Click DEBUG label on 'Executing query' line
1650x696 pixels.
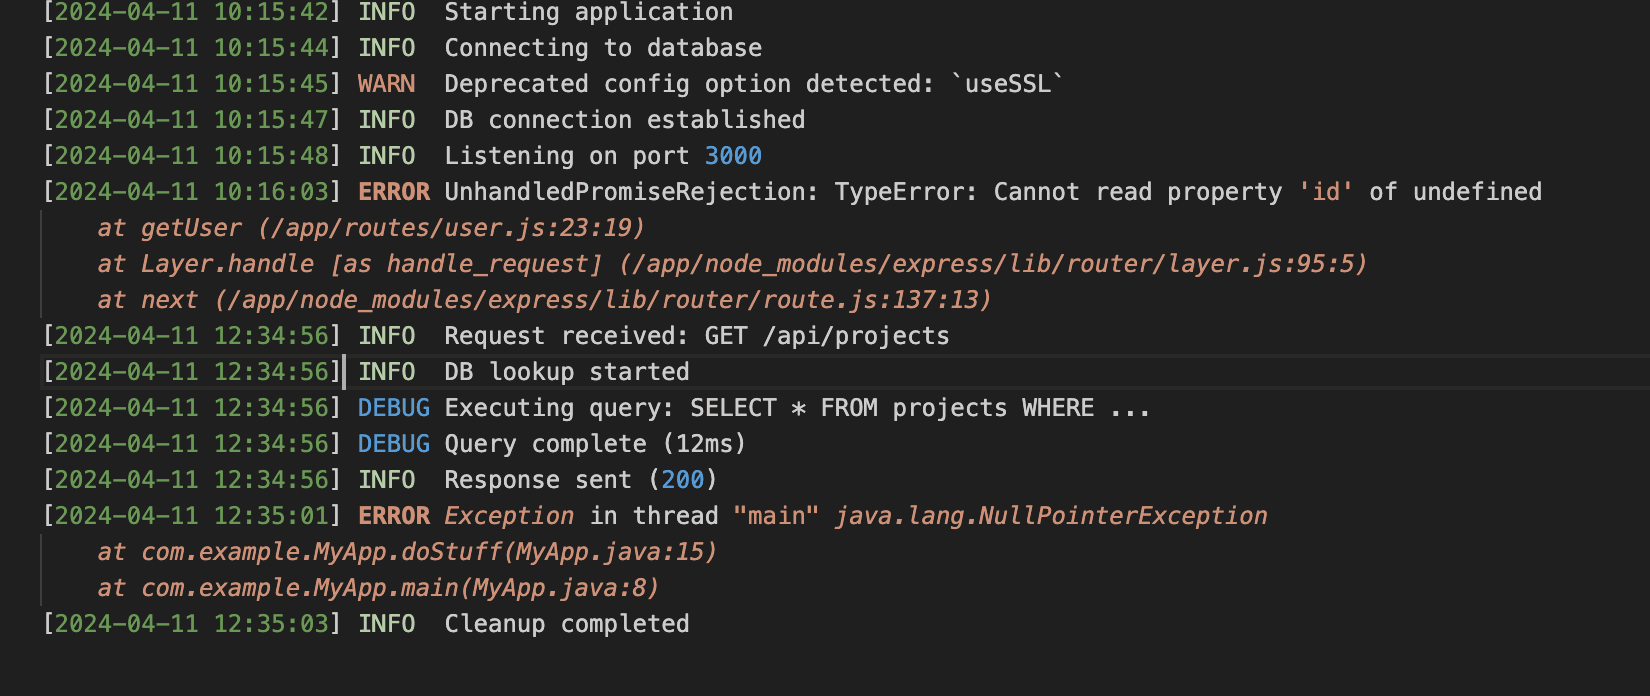pos(394,408)
